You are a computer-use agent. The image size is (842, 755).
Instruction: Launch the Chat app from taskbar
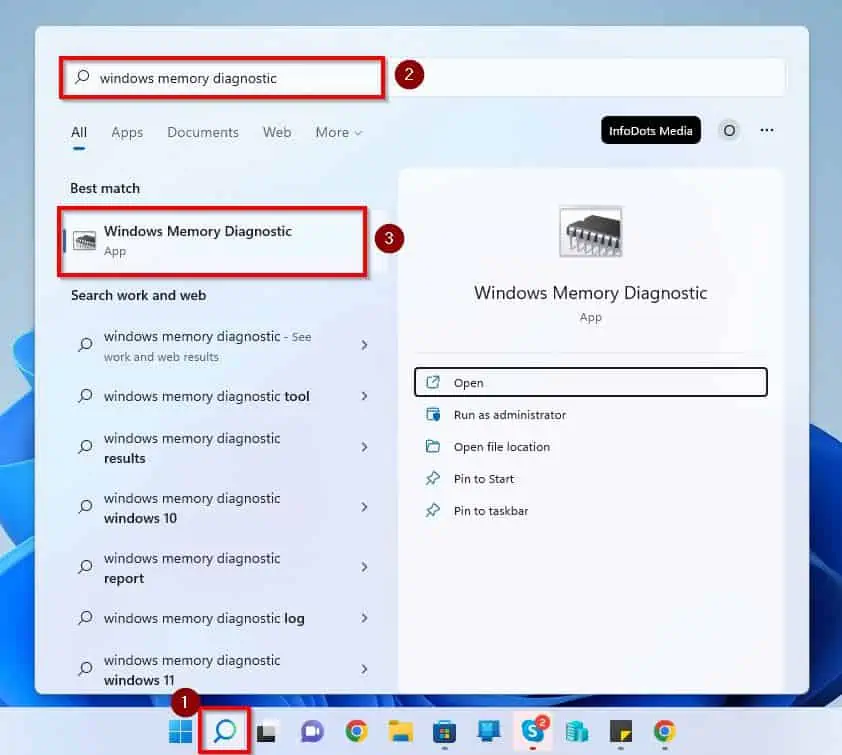pyautogui.click(x=312, y=731)
